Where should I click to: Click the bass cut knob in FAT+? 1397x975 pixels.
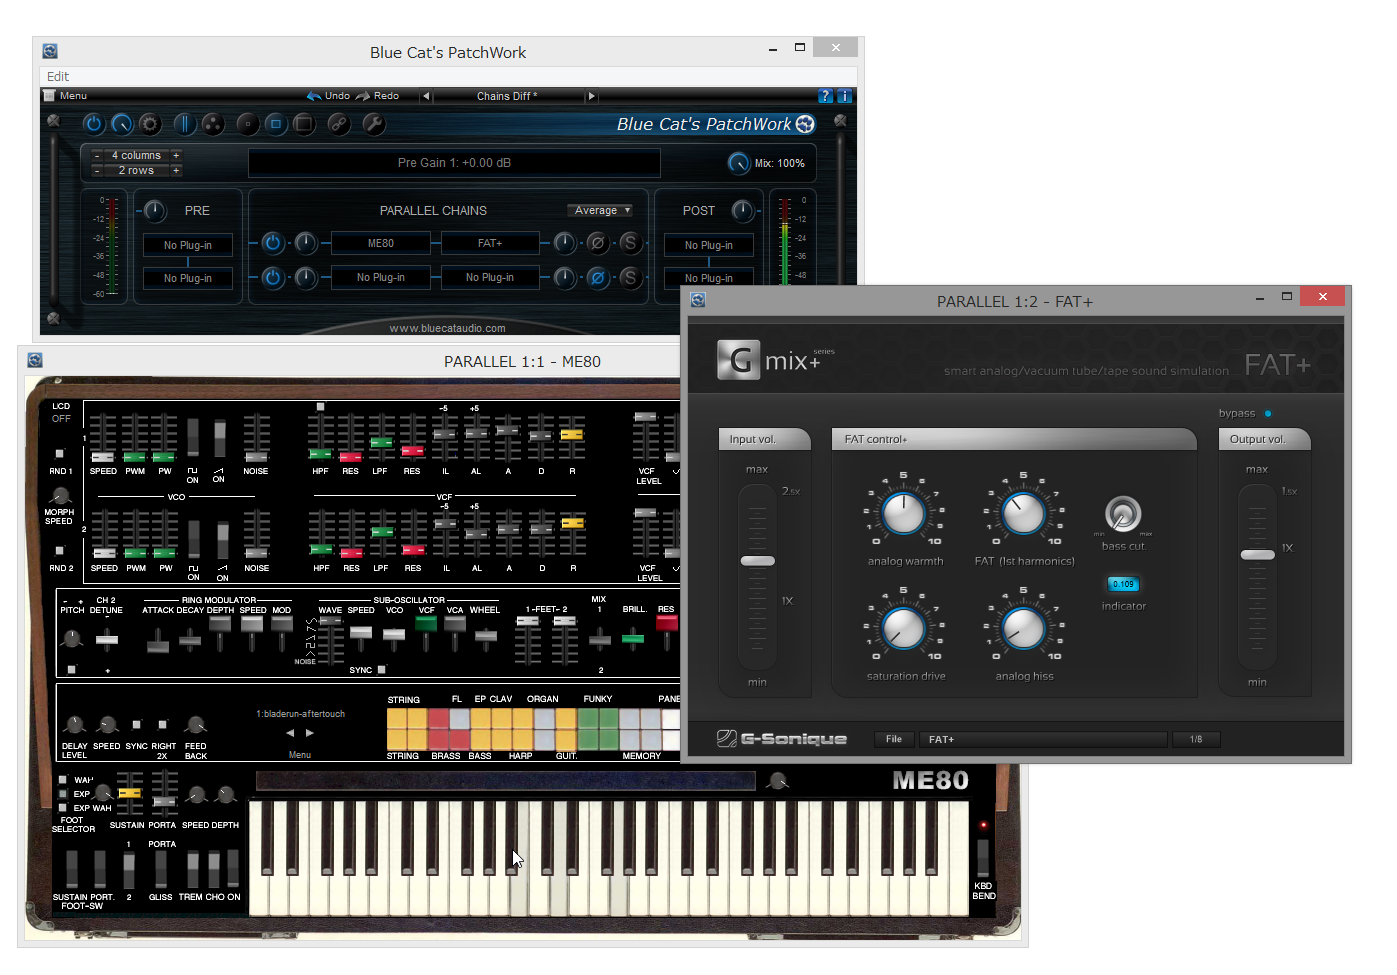click(1123, 514)
